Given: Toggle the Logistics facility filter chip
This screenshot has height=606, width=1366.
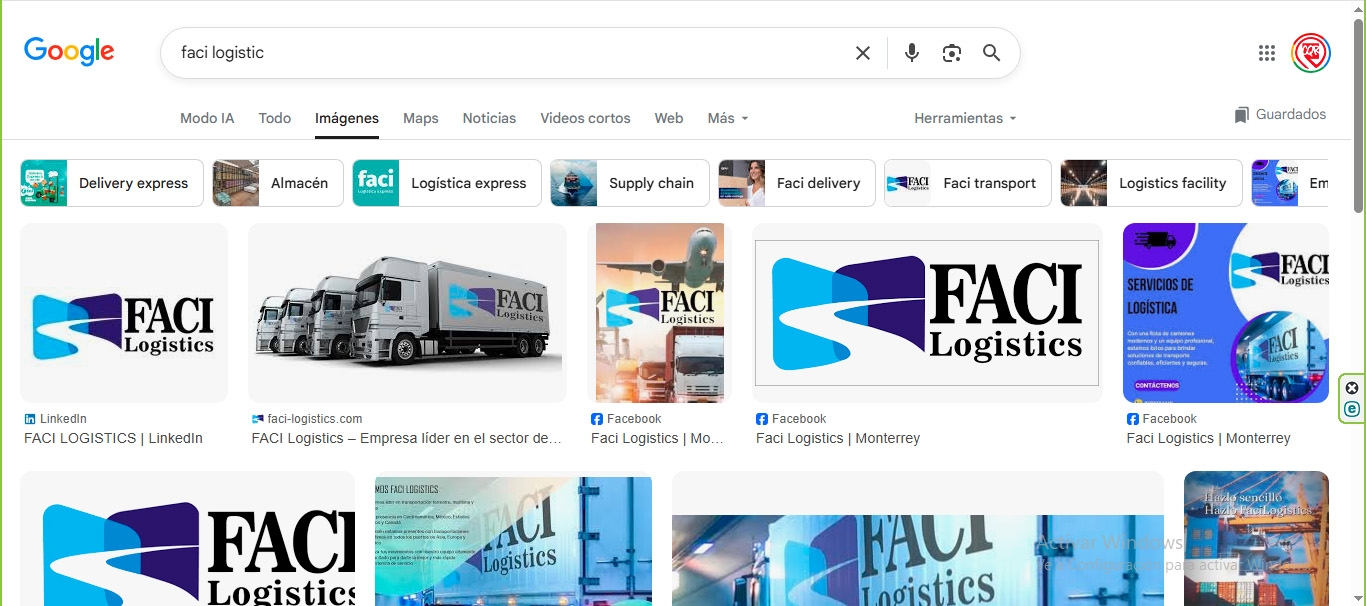Looking at the screenshot, I should pyautogui.click(x=1150, y=183).
